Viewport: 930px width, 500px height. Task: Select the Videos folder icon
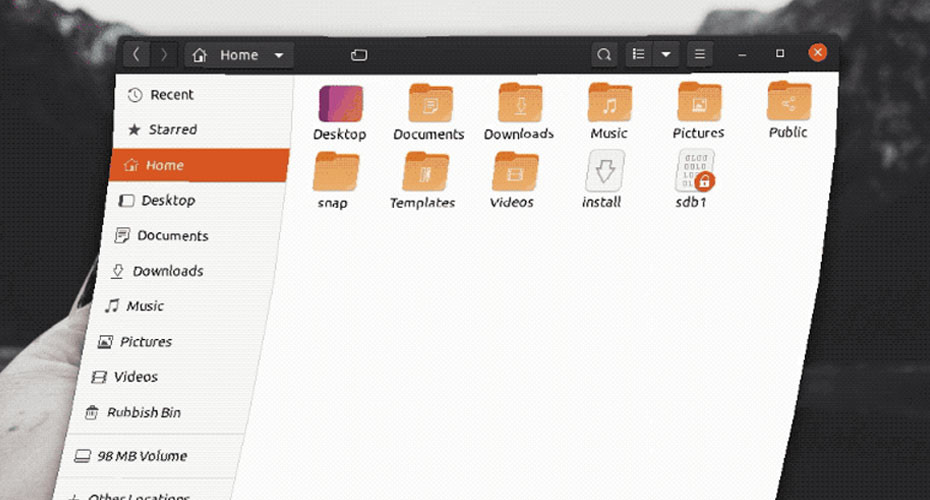point(515,171)
